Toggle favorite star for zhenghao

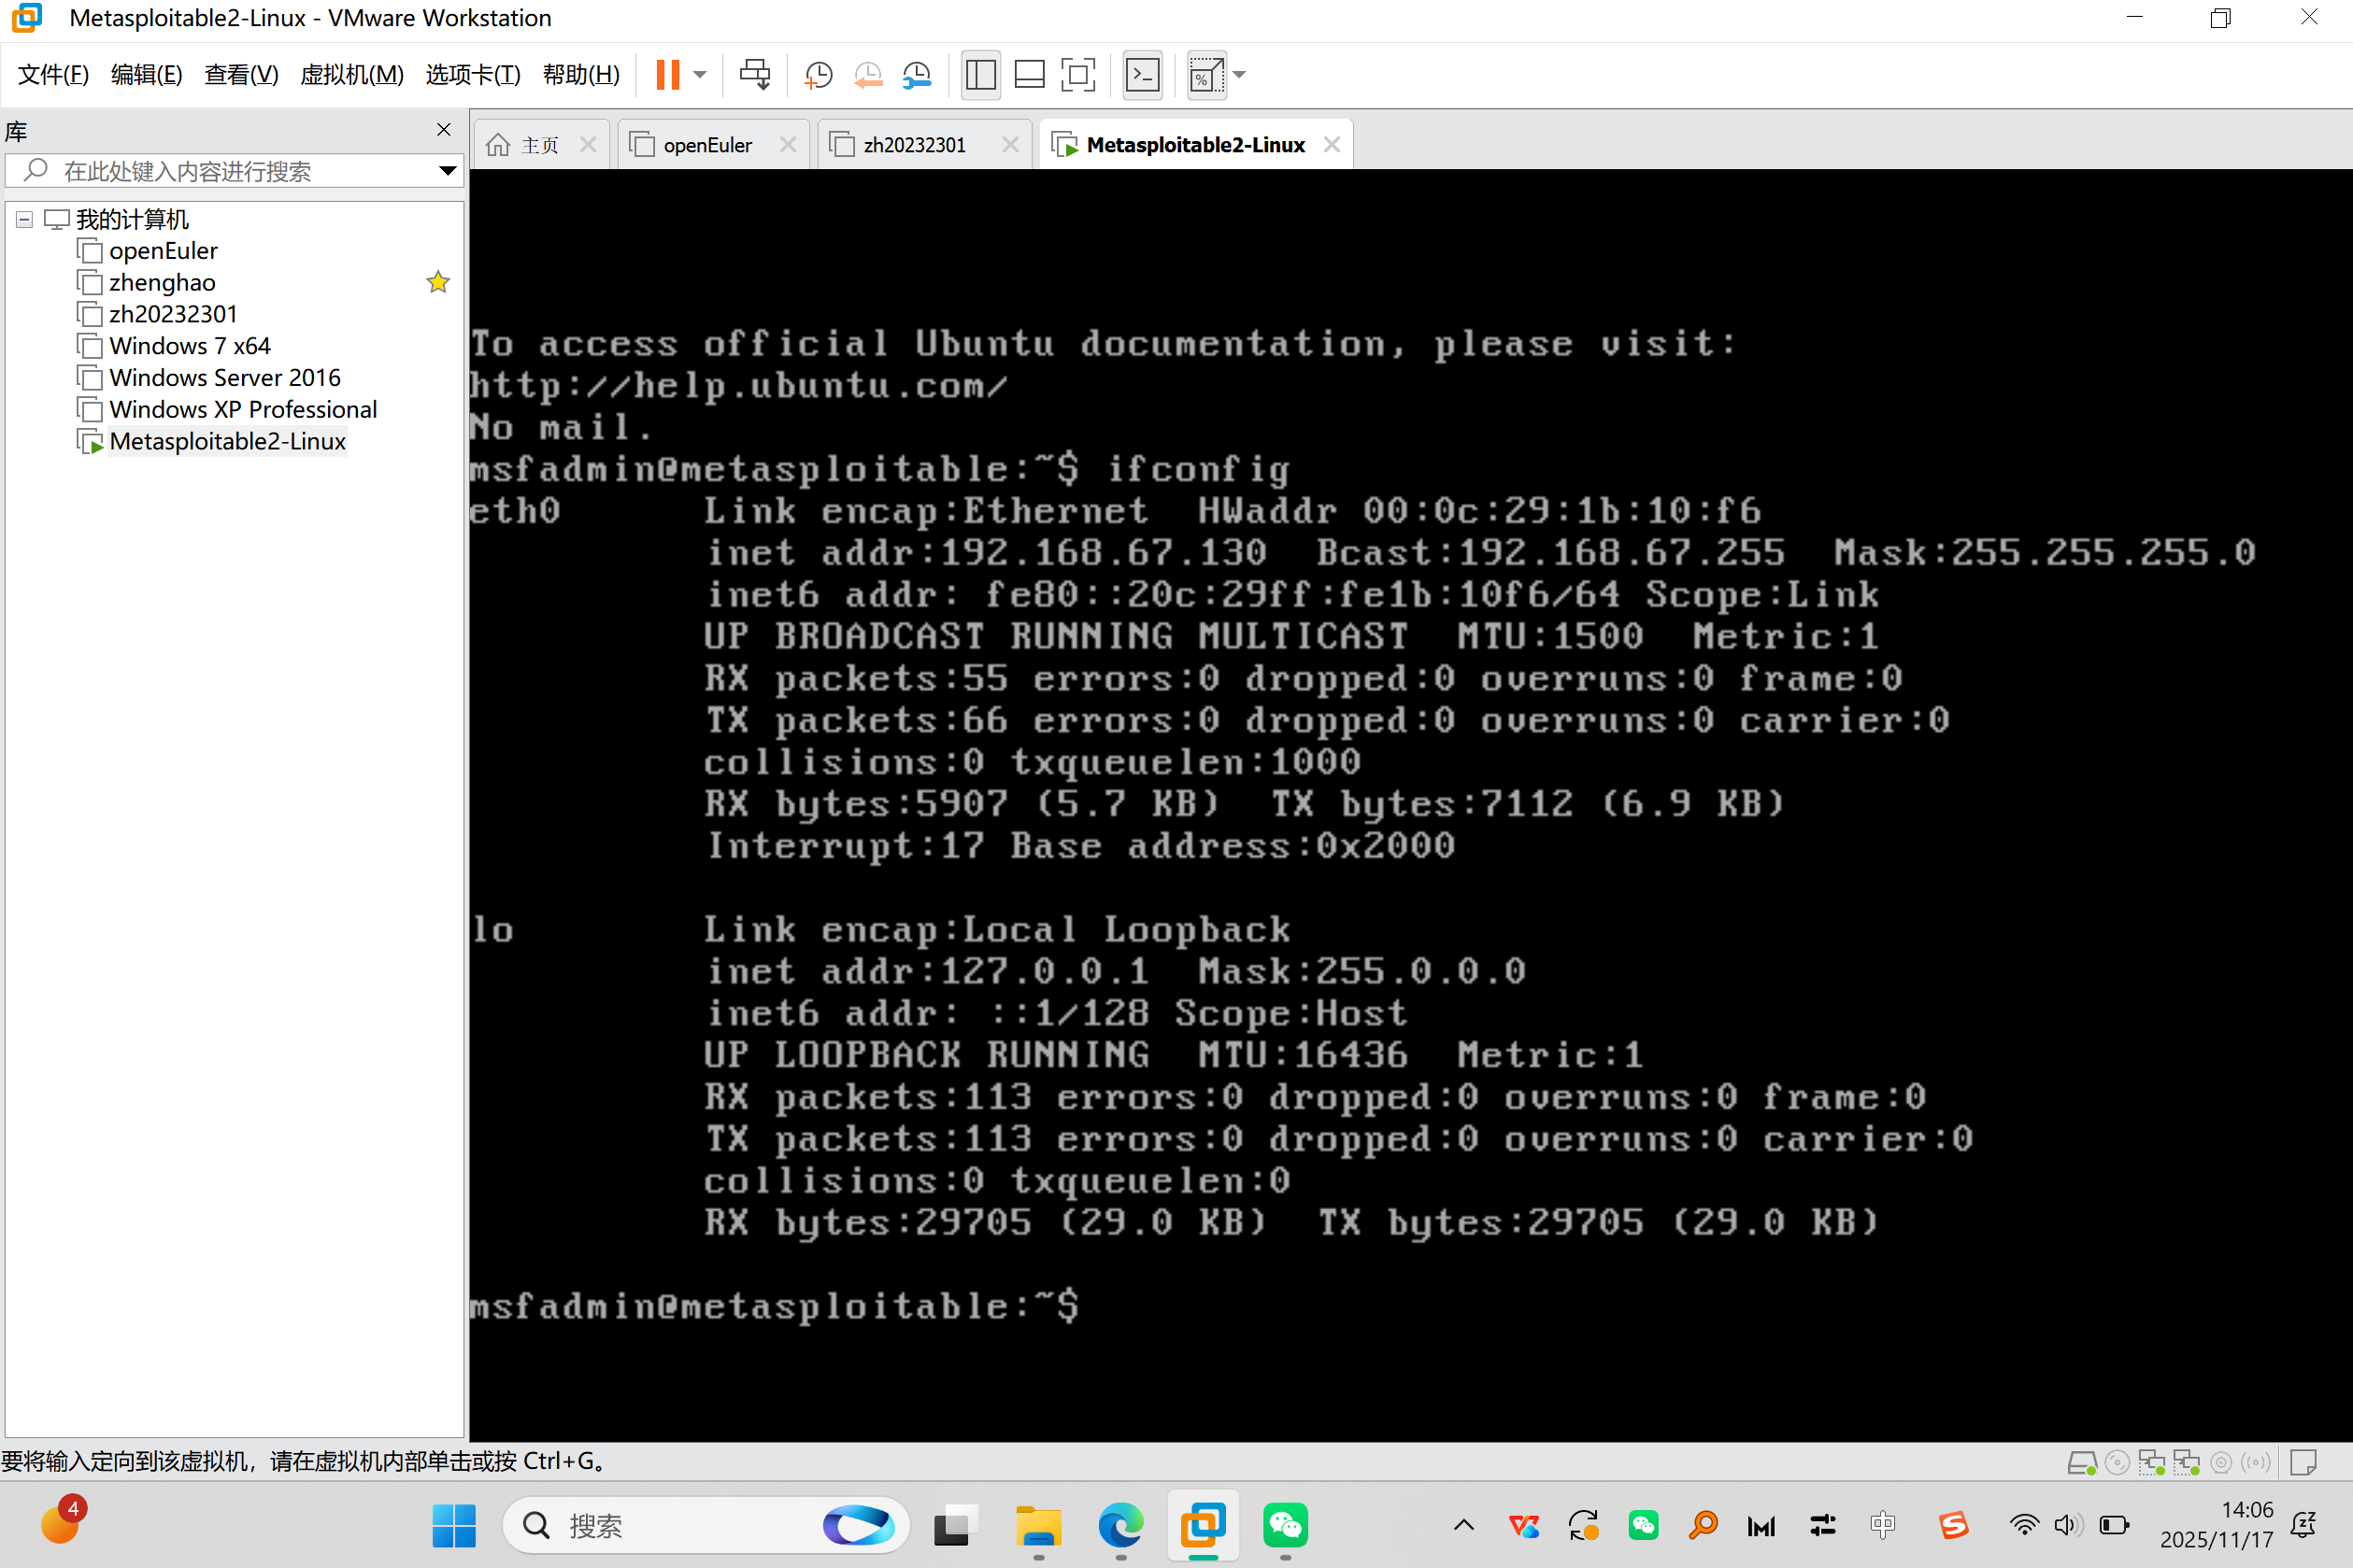(x=438, y=283)
